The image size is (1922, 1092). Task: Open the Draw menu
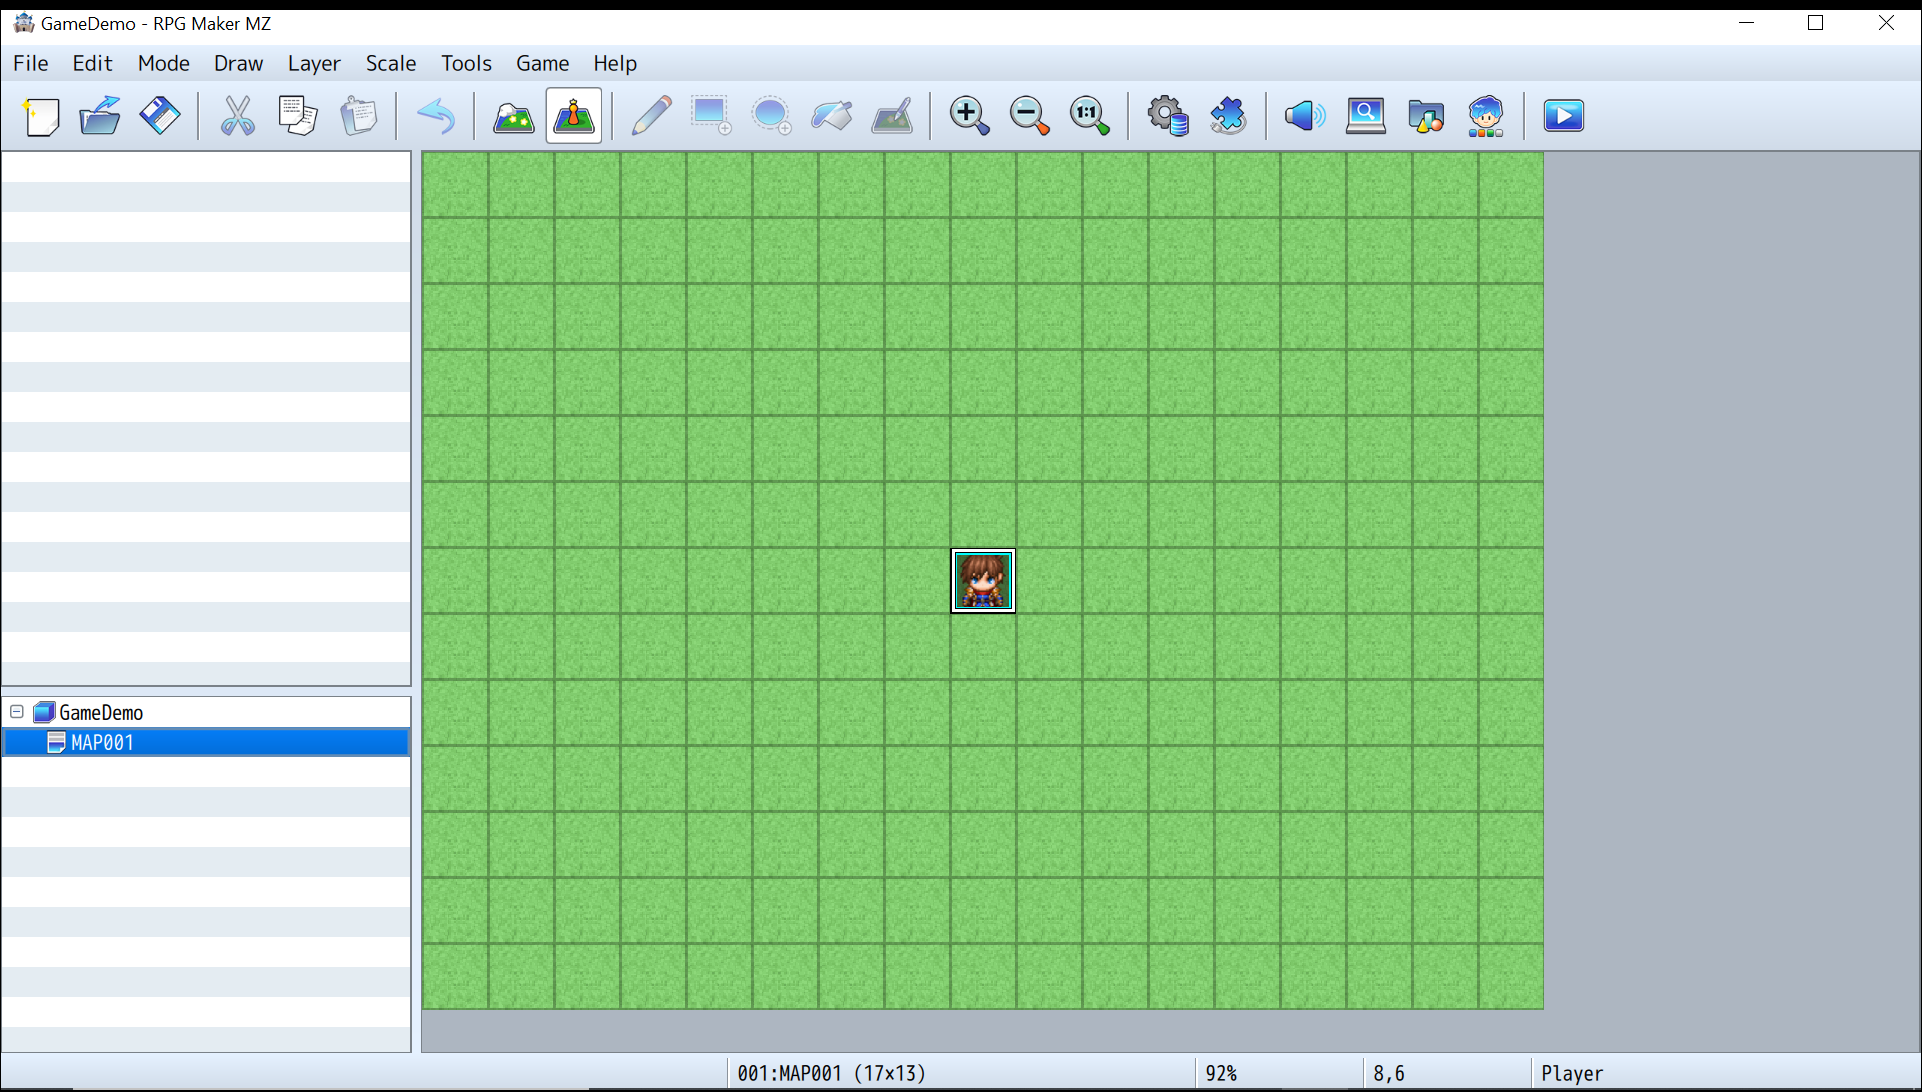click(238, 63)
